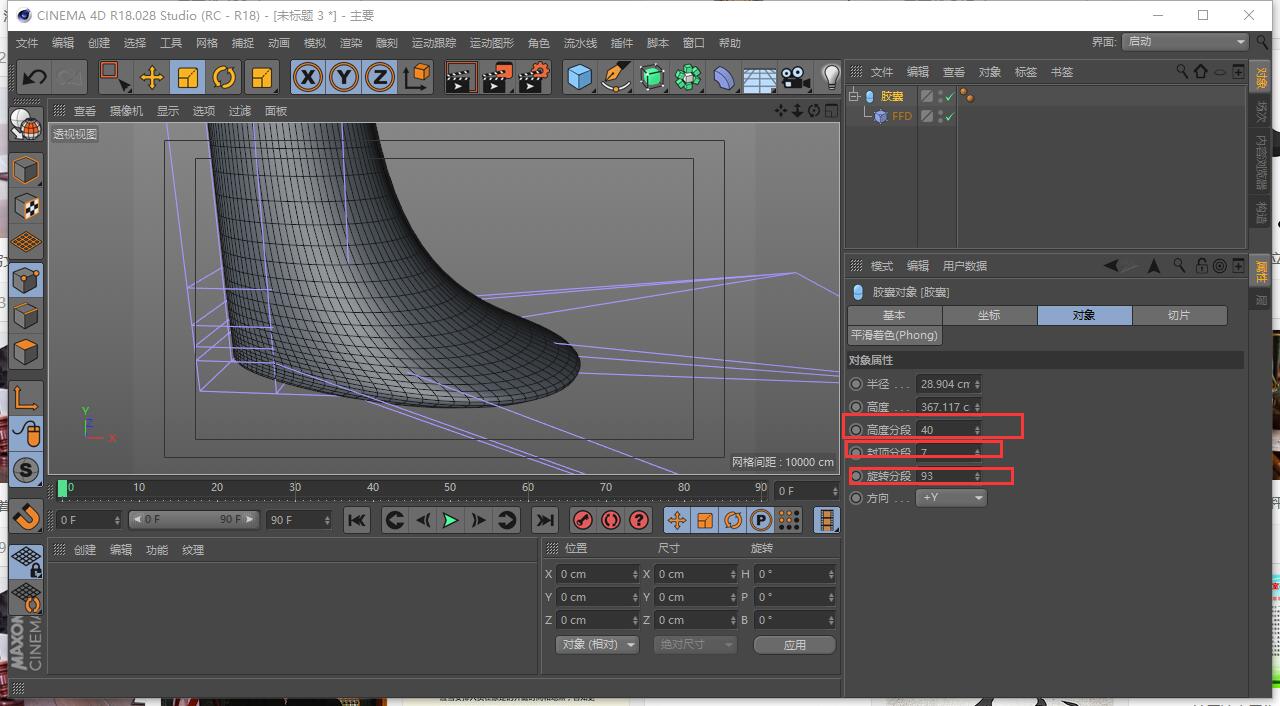
Task: Click the preview range slider bar
Action: pyautogui.click(x=195, y=520)
